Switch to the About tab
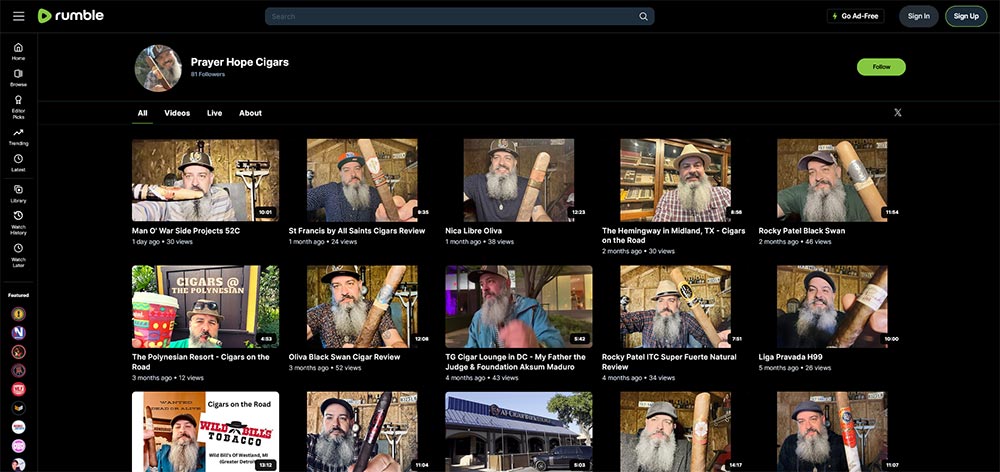 (x=250, y=113)
